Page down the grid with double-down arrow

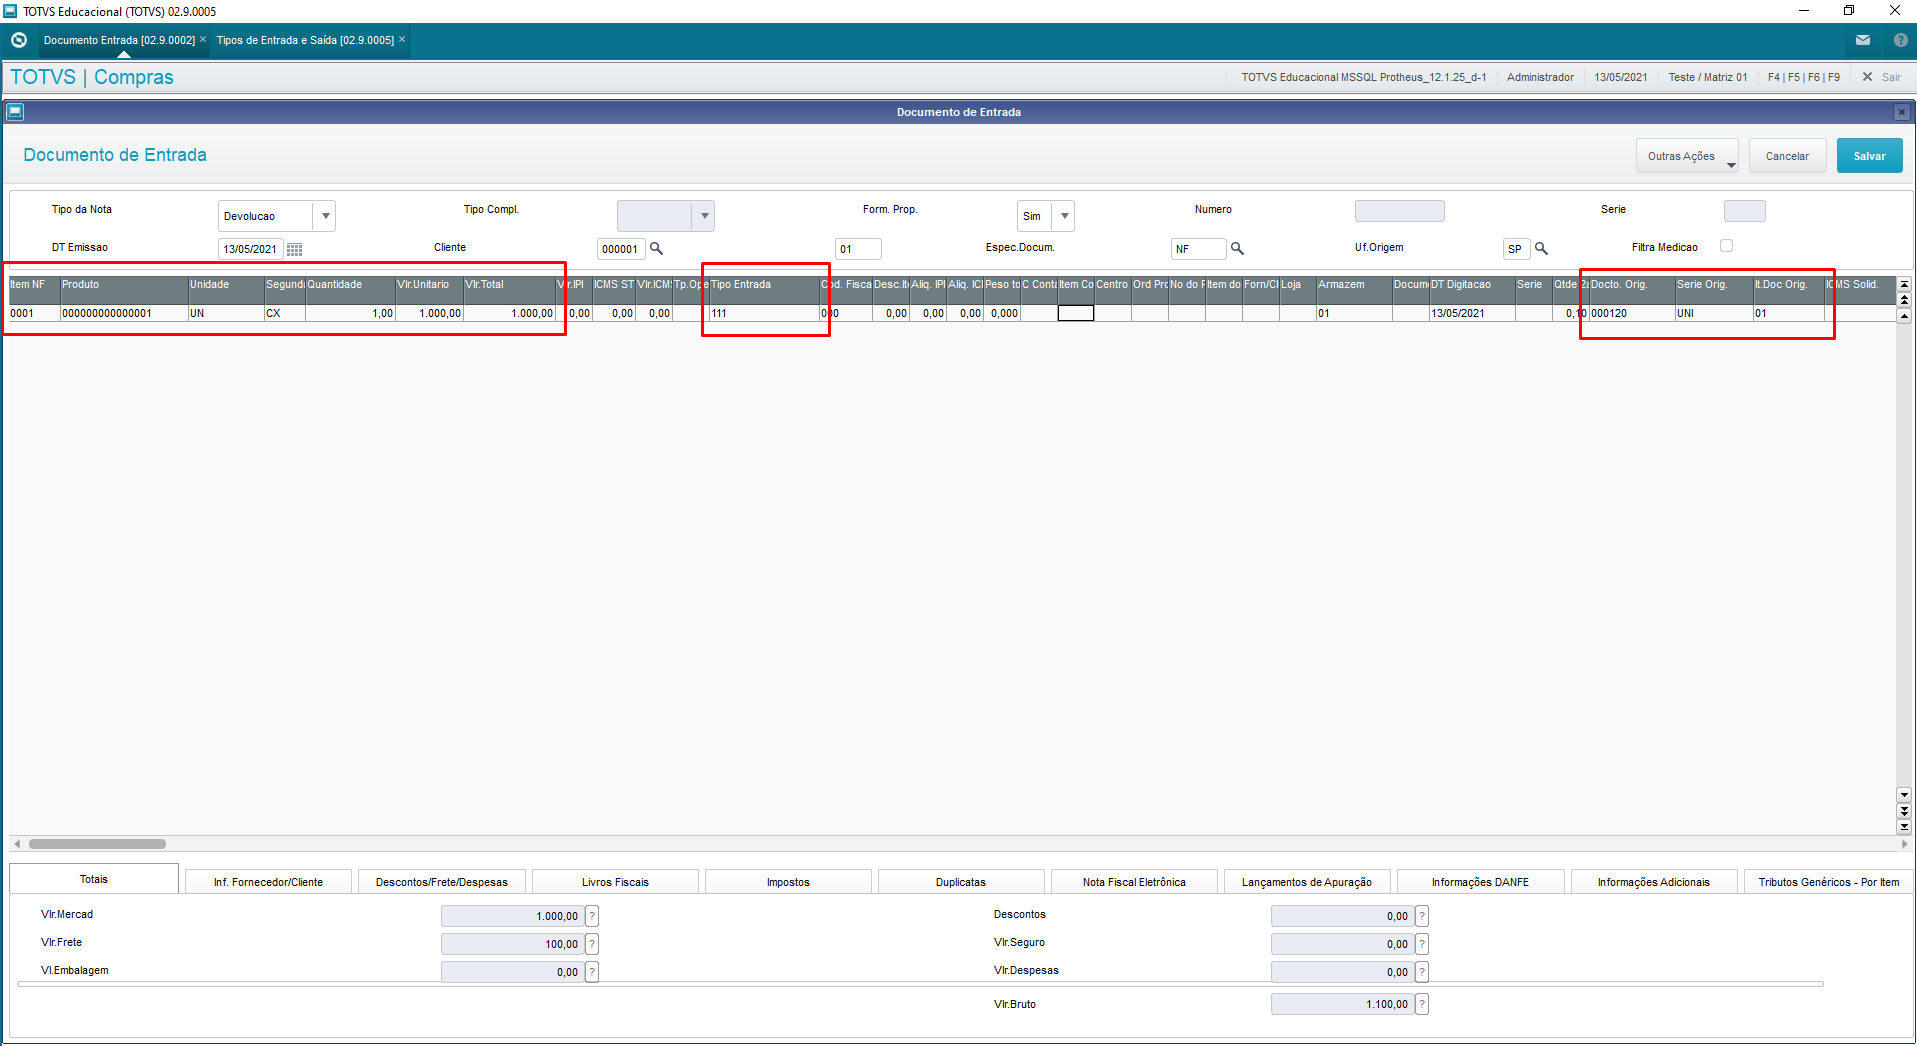pos(1904,811)
